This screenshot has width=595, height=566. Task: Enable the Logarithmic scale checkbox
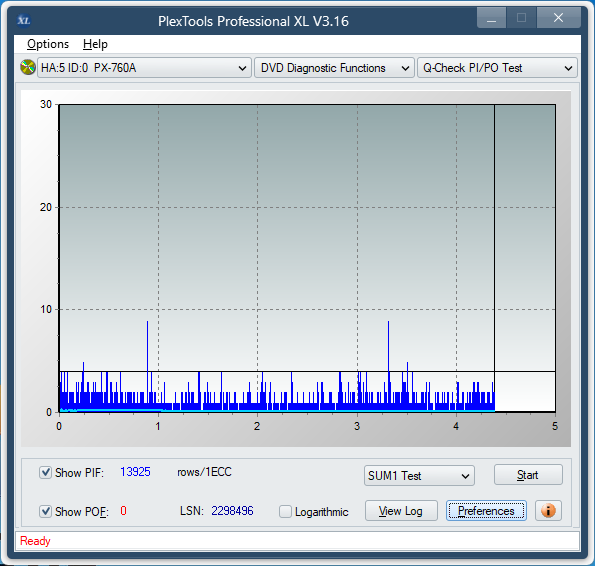[285, 511]
